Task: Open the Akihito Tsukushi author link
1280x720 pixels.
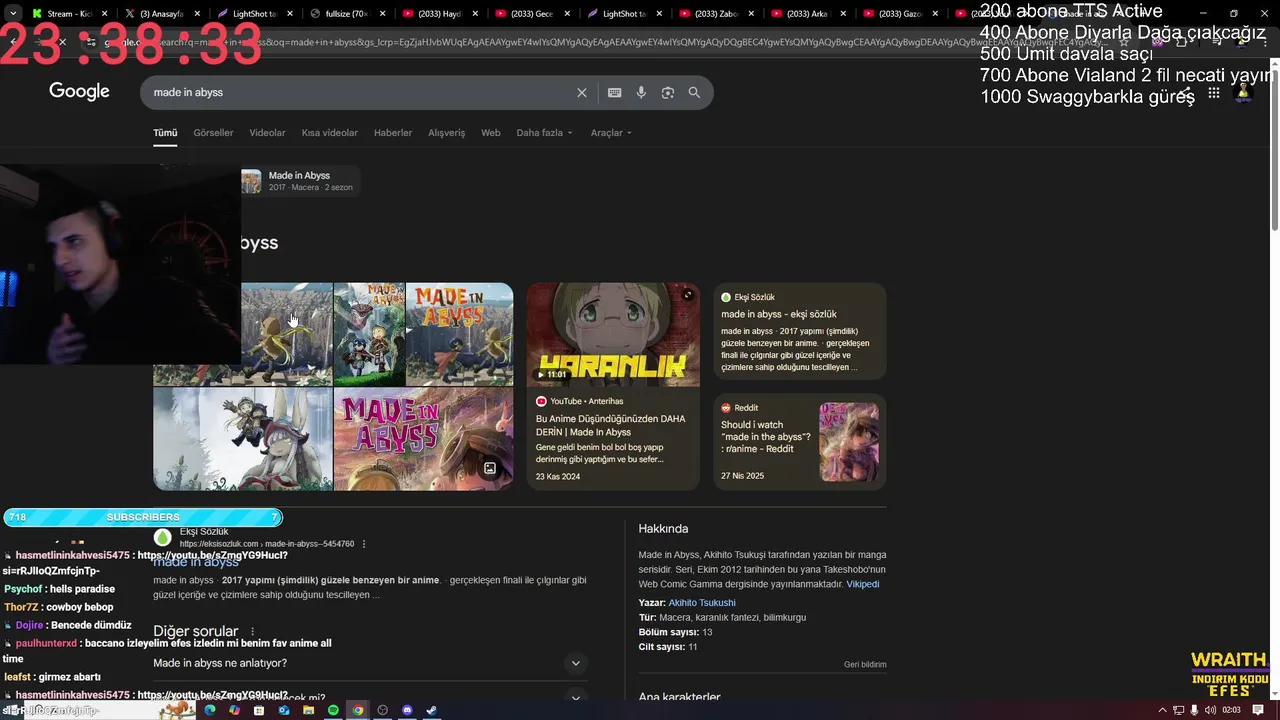Action: [x=702, y=603]
